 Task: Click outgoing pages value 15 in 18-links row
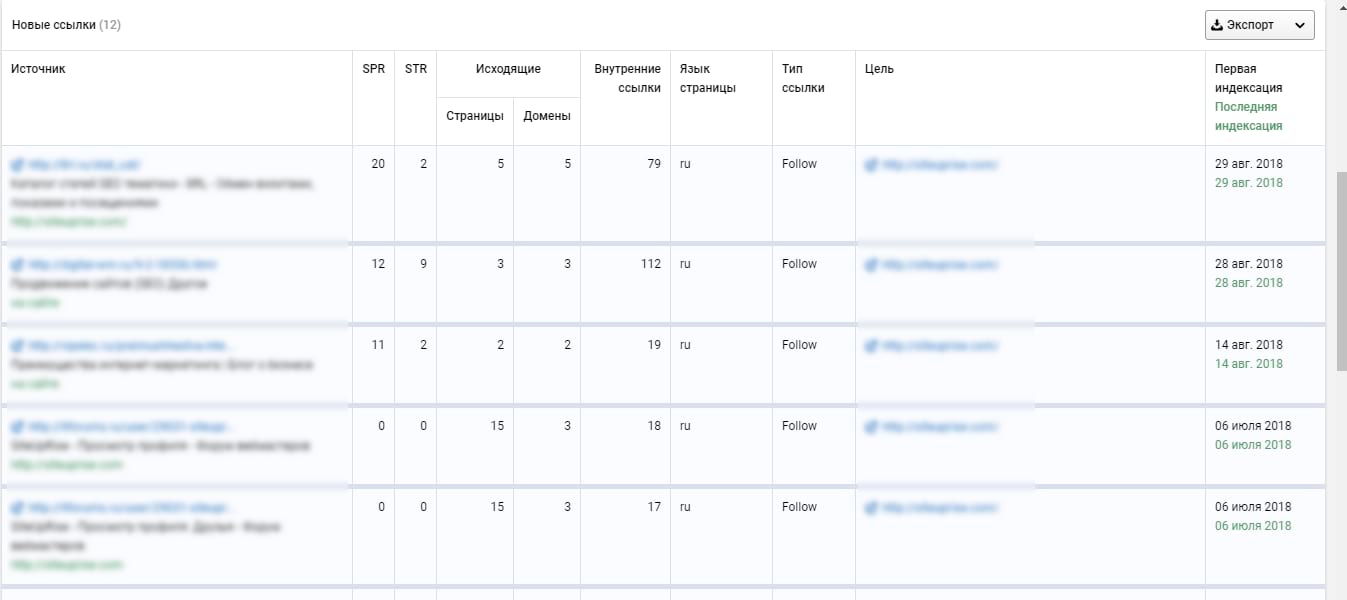click(x=496, y=426)
